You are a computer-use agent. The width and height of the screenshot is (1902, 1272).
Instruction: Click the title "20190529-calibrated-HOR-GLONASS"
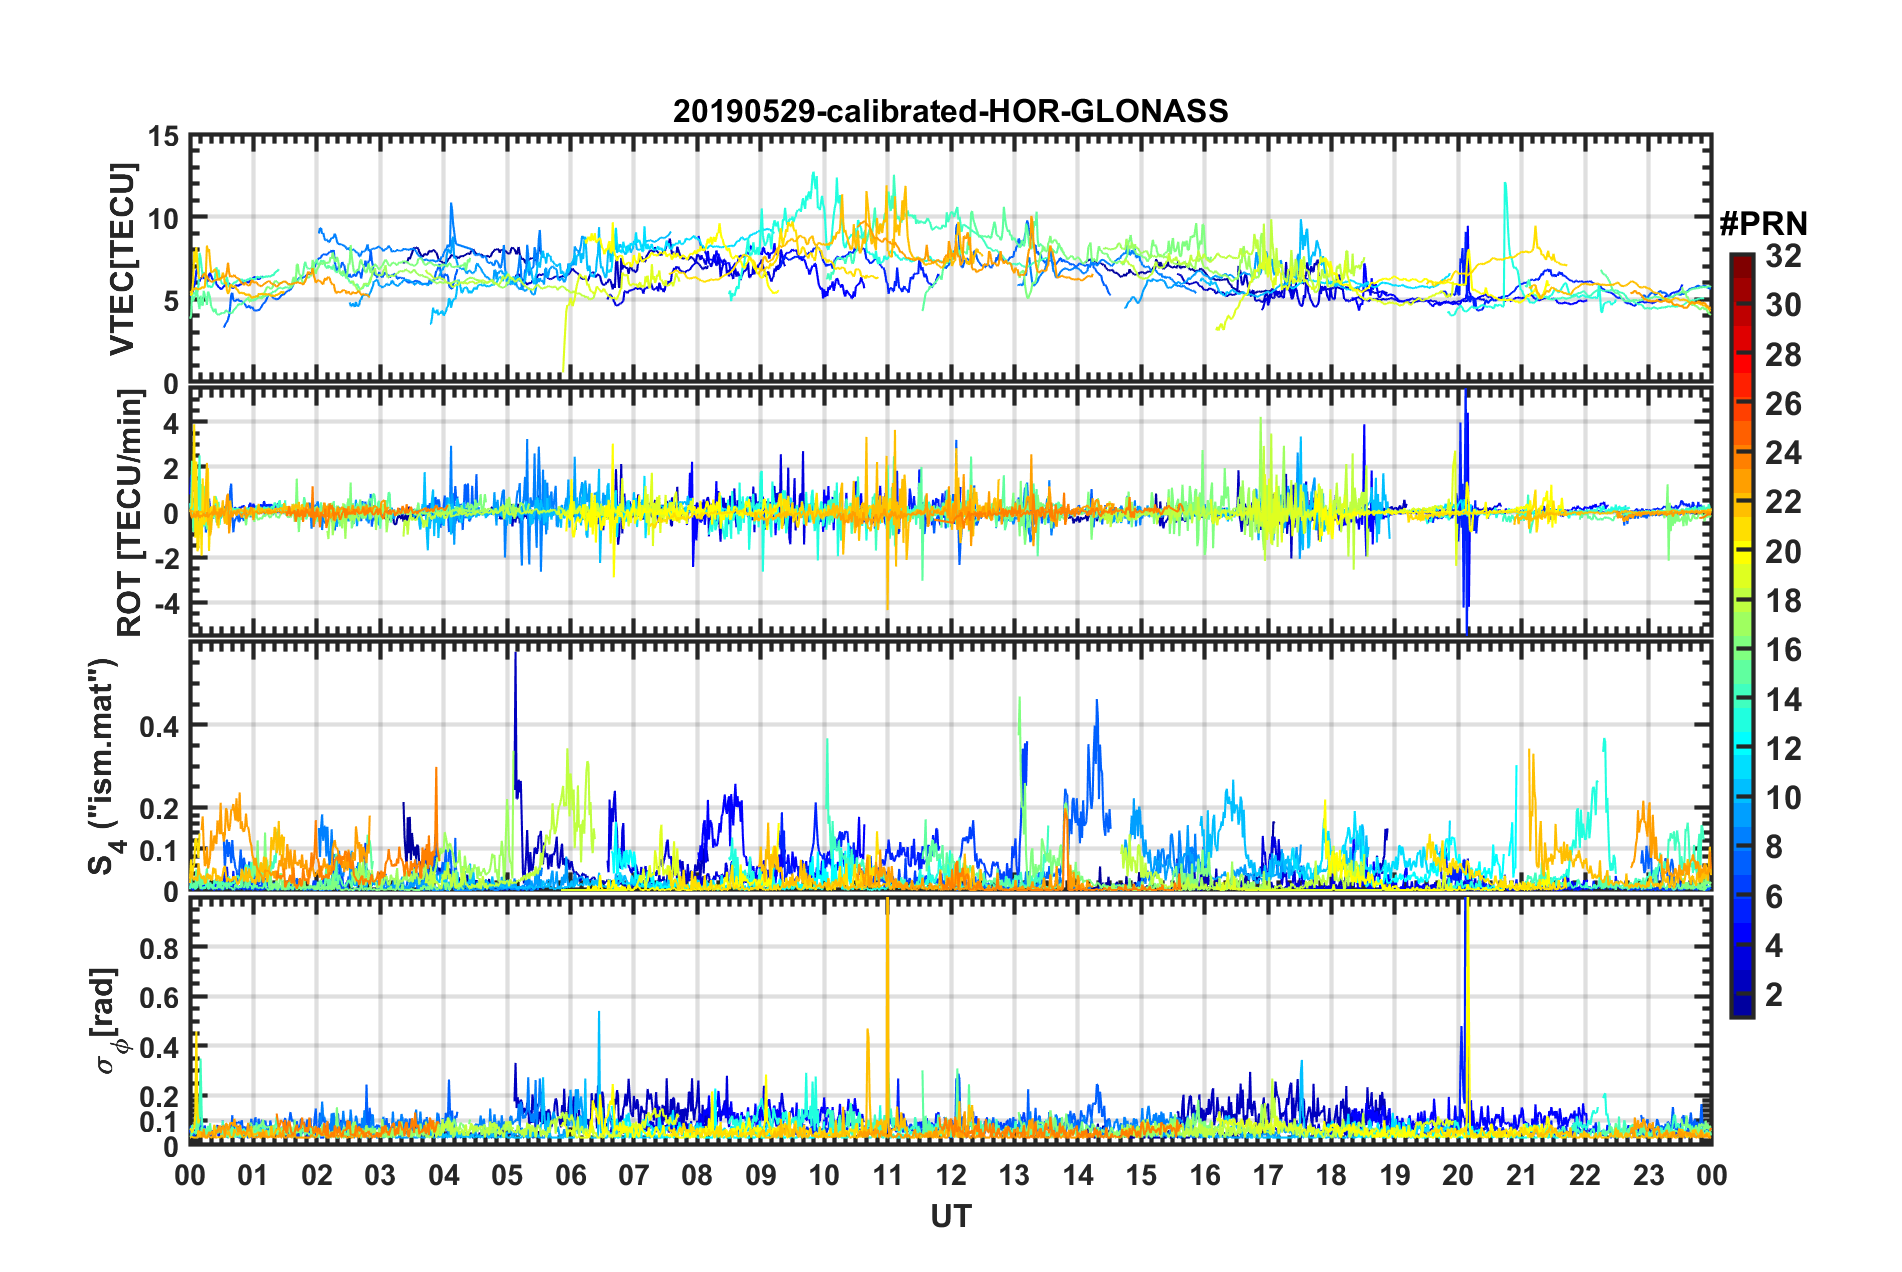950,110
